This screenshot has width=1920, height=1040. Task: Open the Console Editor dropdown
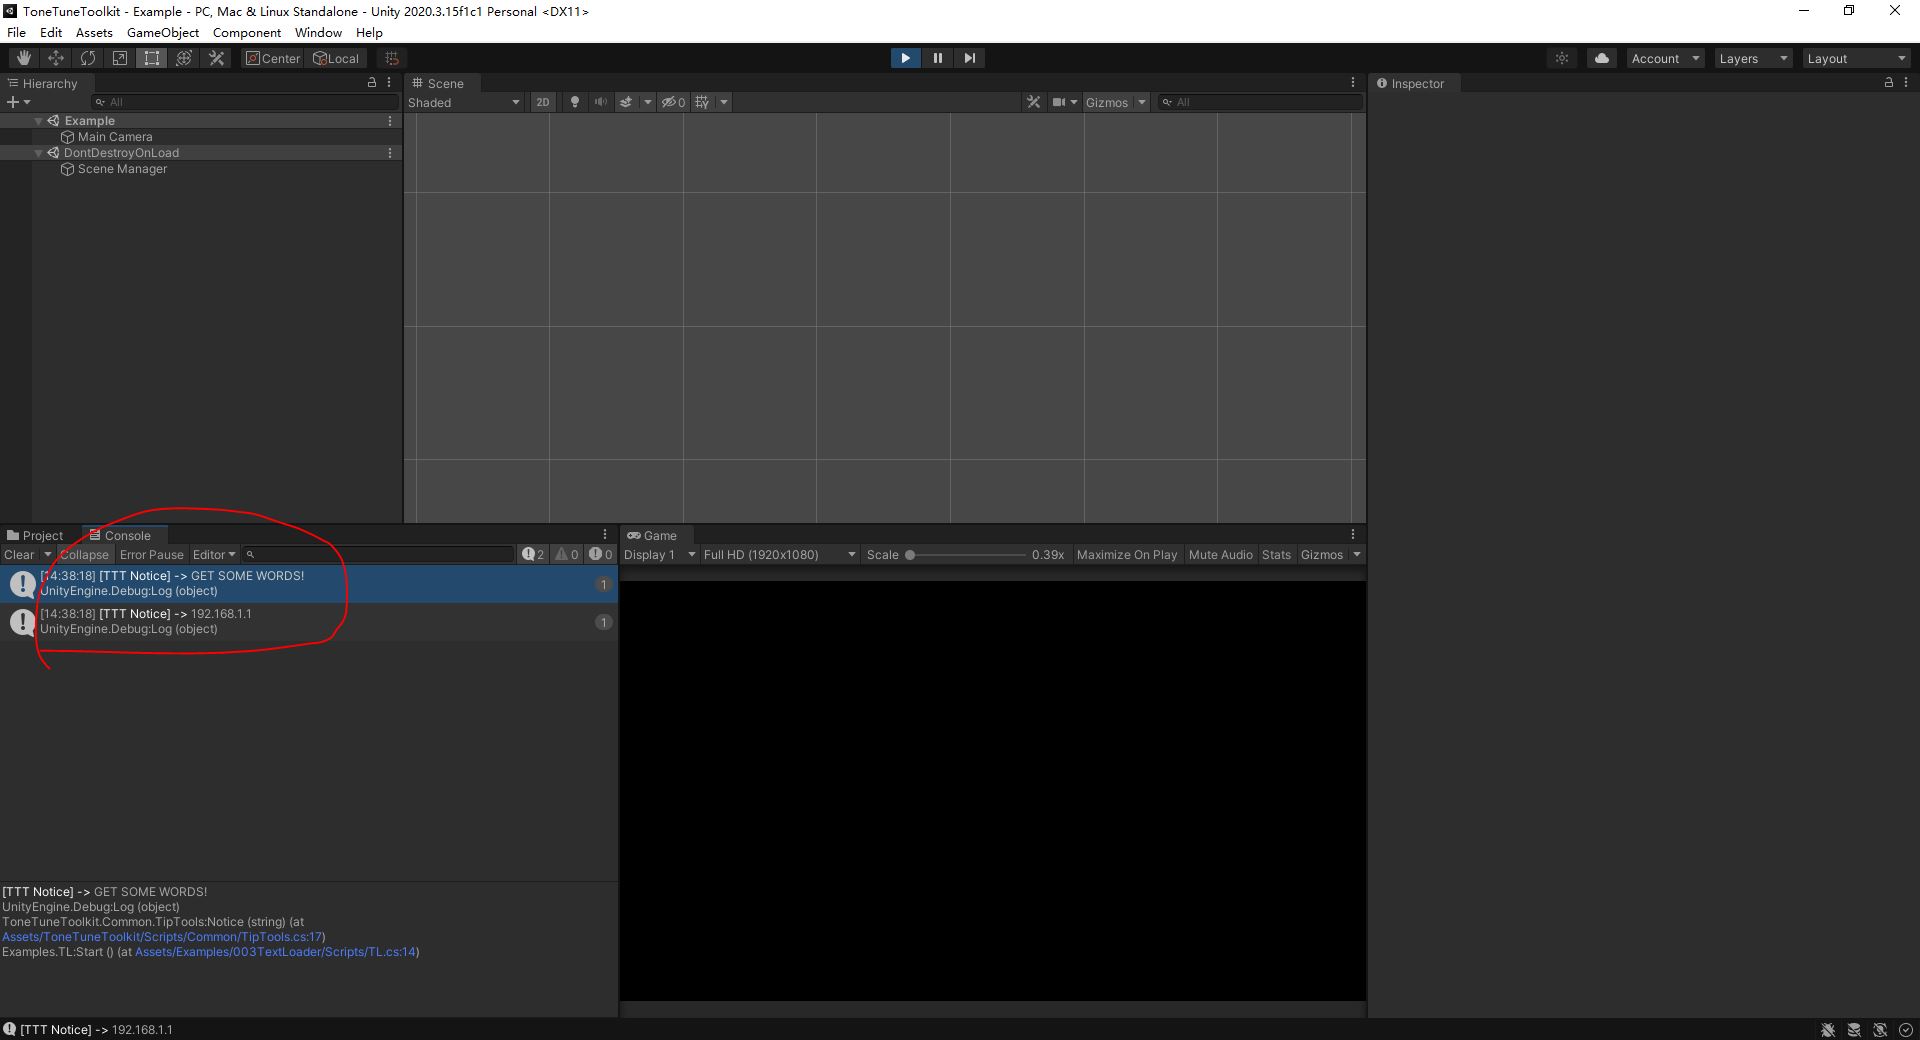click(x=214, y=555)
